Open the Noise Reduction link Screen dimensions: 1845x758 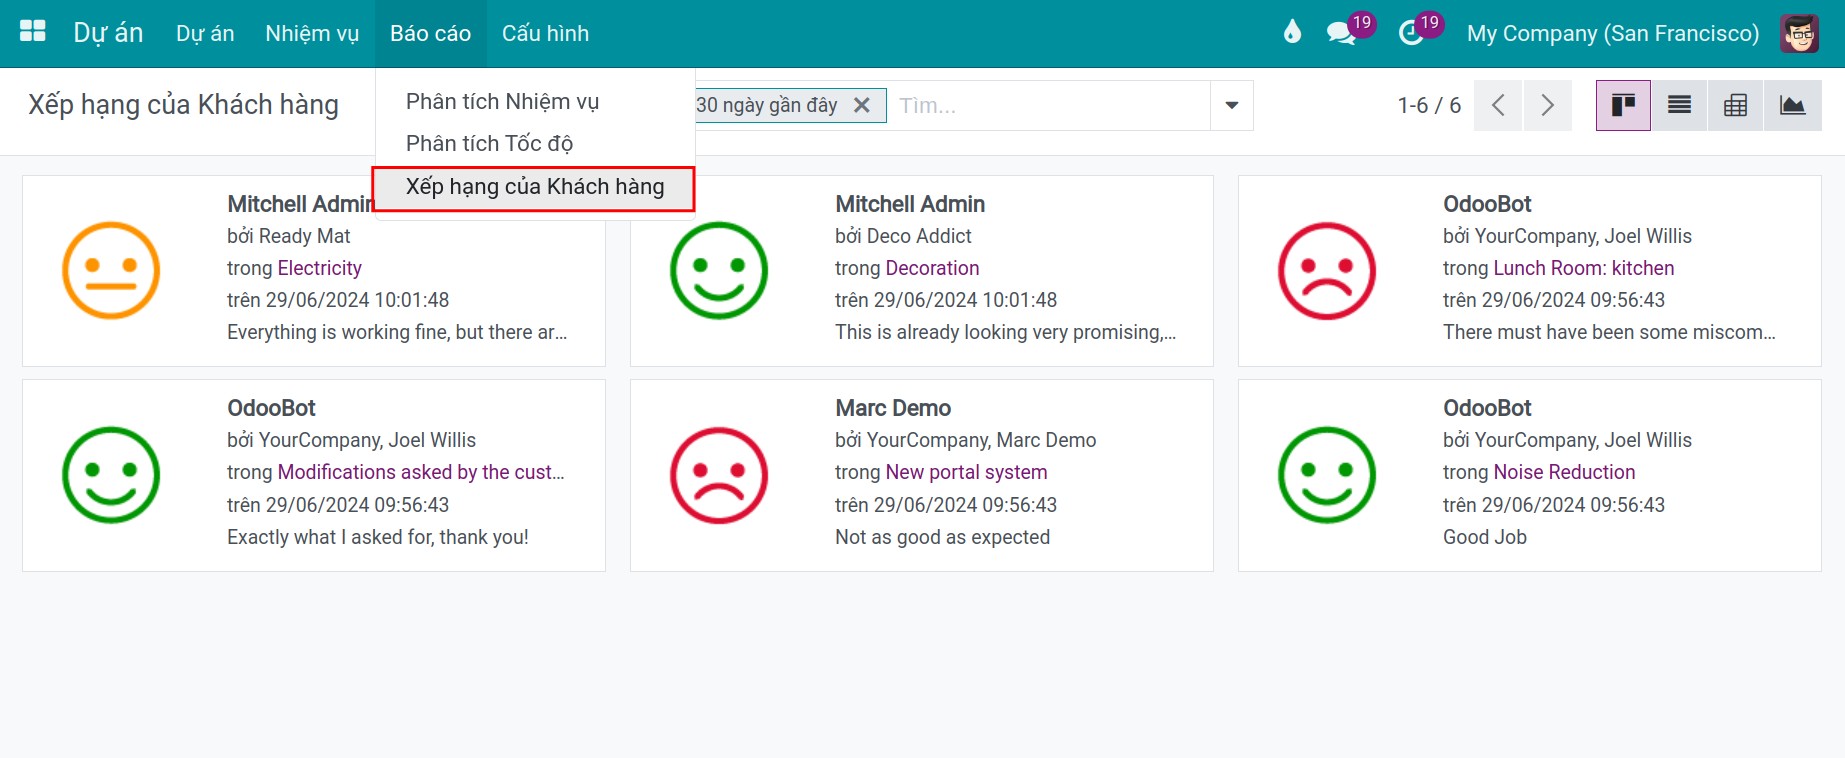pyautogui.click(x=1564, y=472)
